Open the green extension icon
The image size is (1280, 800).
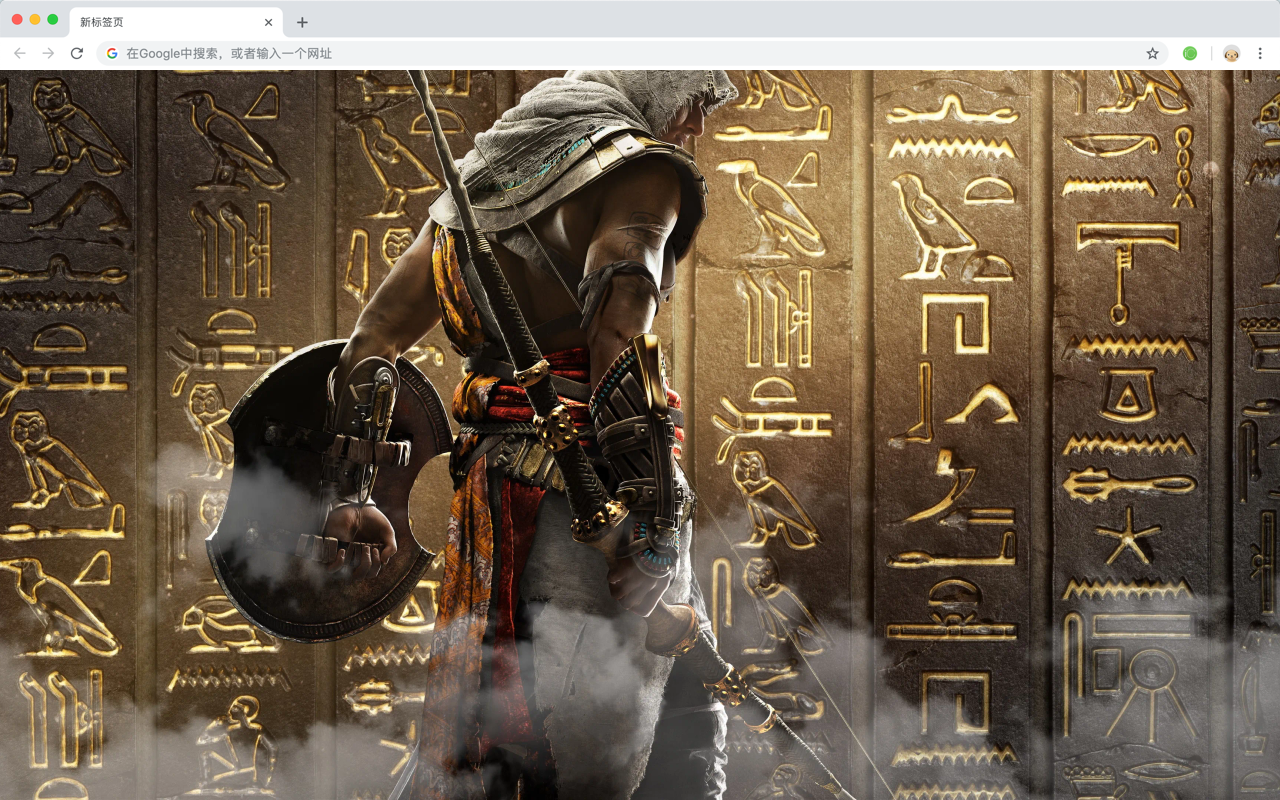[1190, 53]
